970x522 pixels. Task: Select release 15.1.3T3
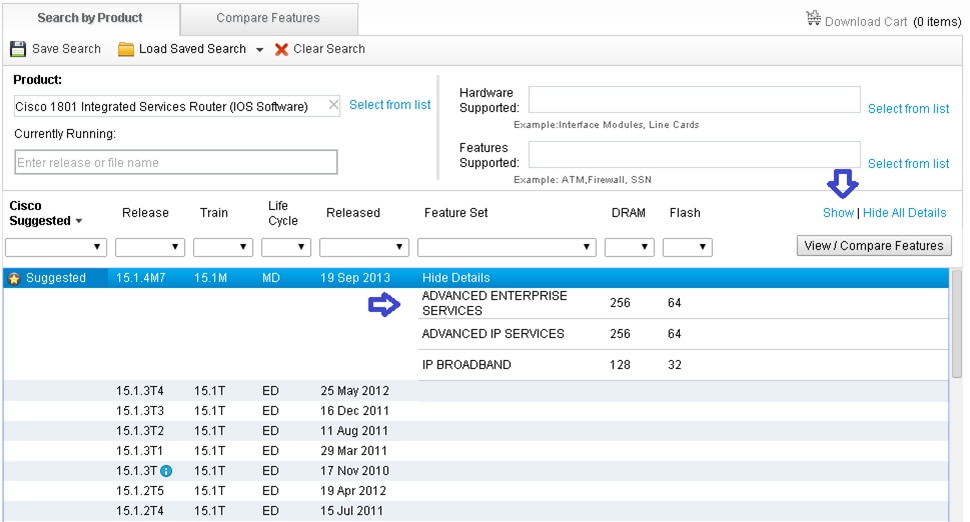140,411
